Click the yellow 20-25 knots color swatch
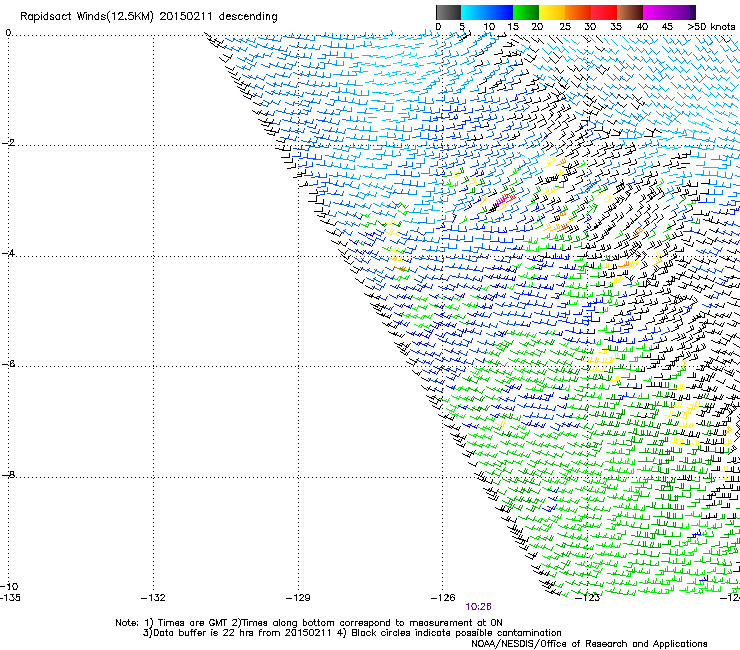The height and width of the screenshot is (650, 740). pos(552,12)
